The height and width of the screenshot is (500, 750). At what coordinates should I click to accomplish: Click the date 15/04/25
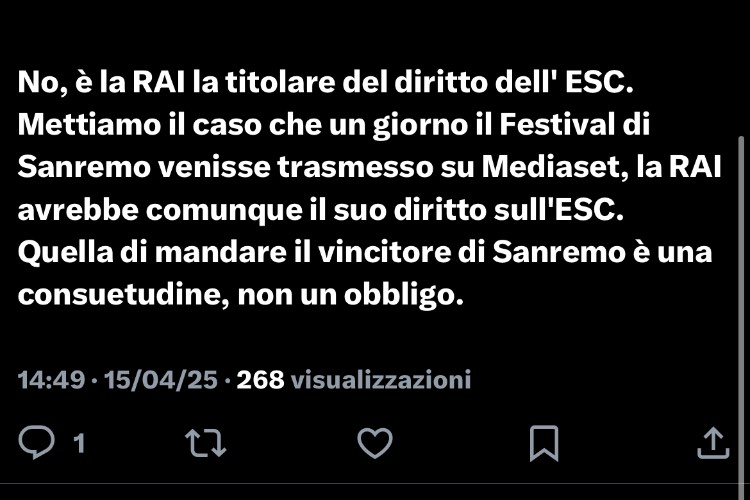click(x=161, y=380)
